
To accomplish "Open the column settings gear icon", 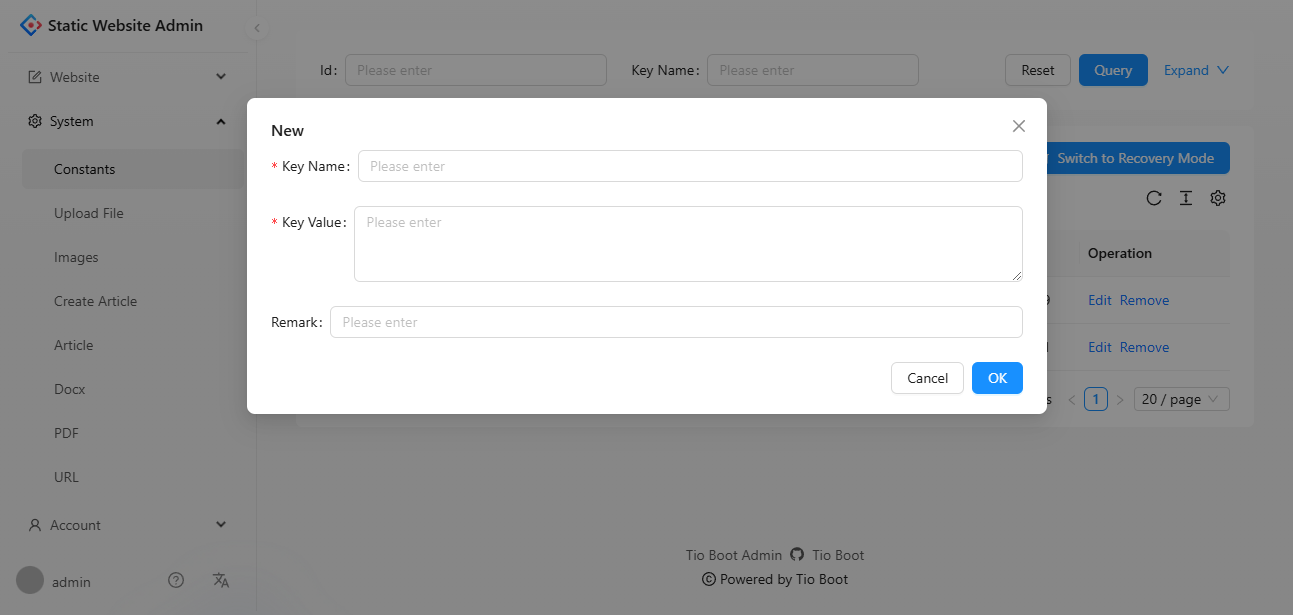I will (x=1218, y=198).
